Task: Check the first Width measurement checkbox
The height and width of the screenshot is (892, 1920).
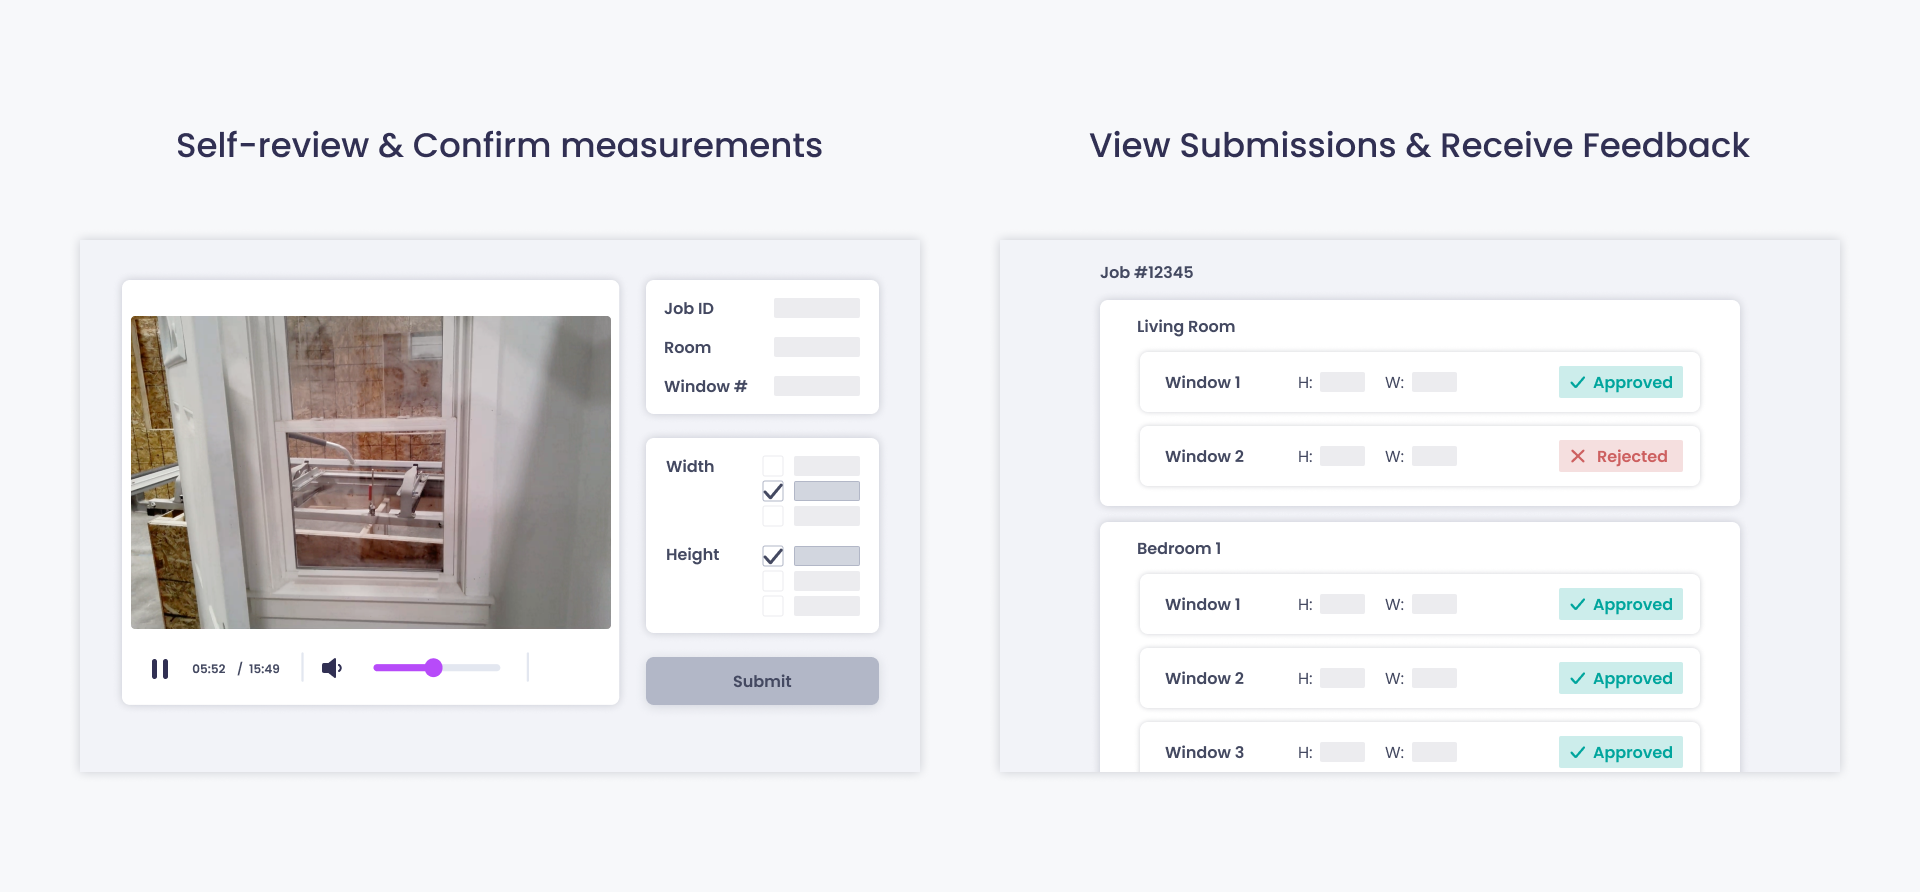Action: [x=773, y=466]
